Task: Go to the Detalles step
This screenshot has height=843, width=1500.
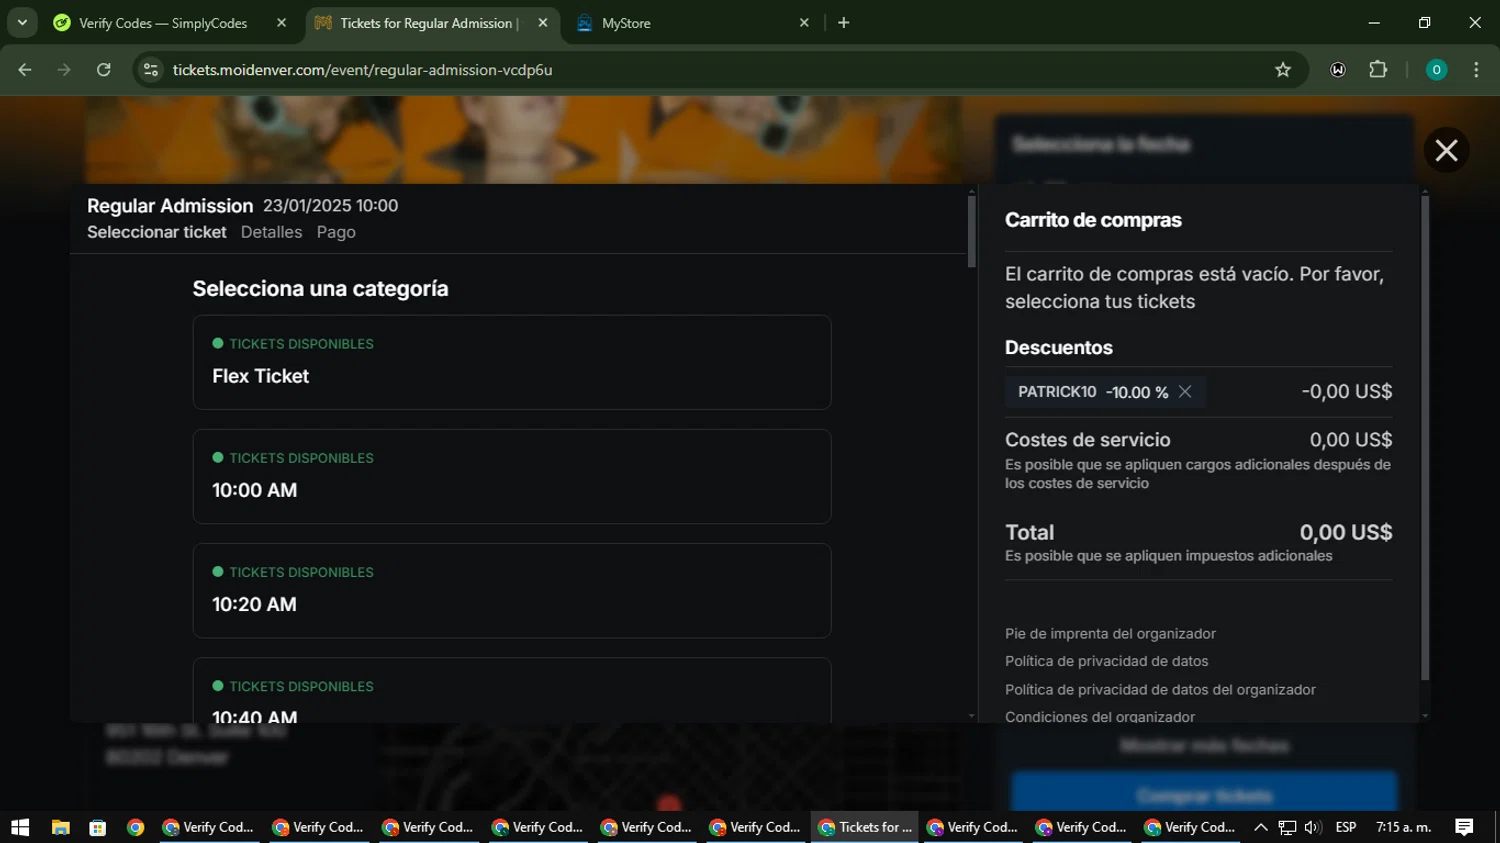Action: pos(271,232)
